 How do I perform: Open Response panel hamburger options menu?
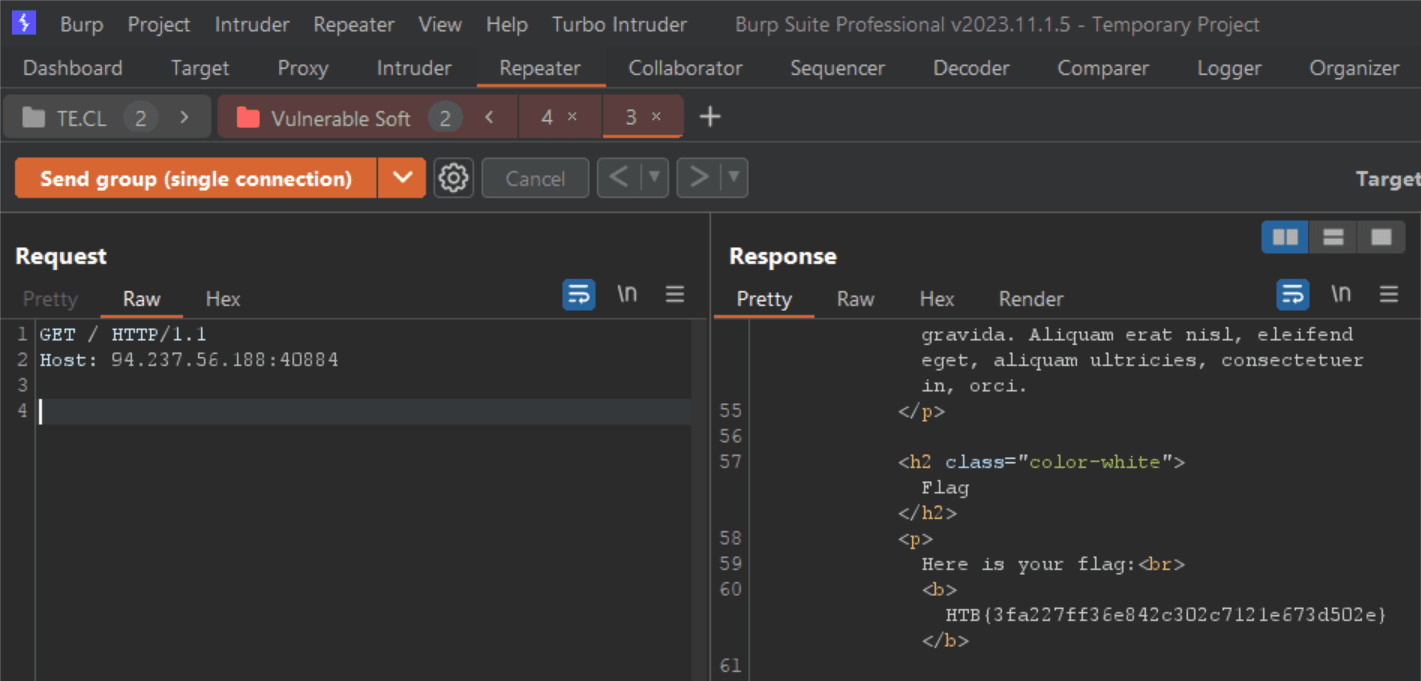point(1389,294)
